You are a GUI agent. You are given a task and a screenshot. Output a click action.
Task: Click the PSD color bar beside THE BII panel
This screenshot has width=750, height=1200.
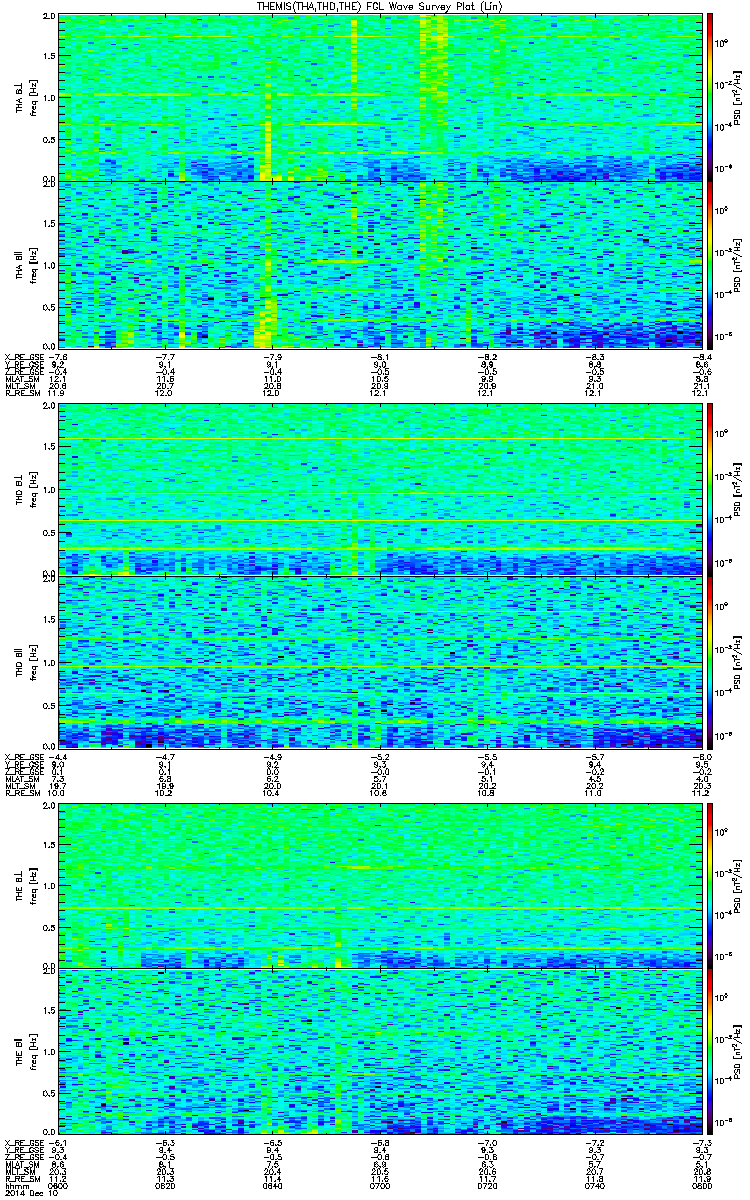coord(711,1054)
